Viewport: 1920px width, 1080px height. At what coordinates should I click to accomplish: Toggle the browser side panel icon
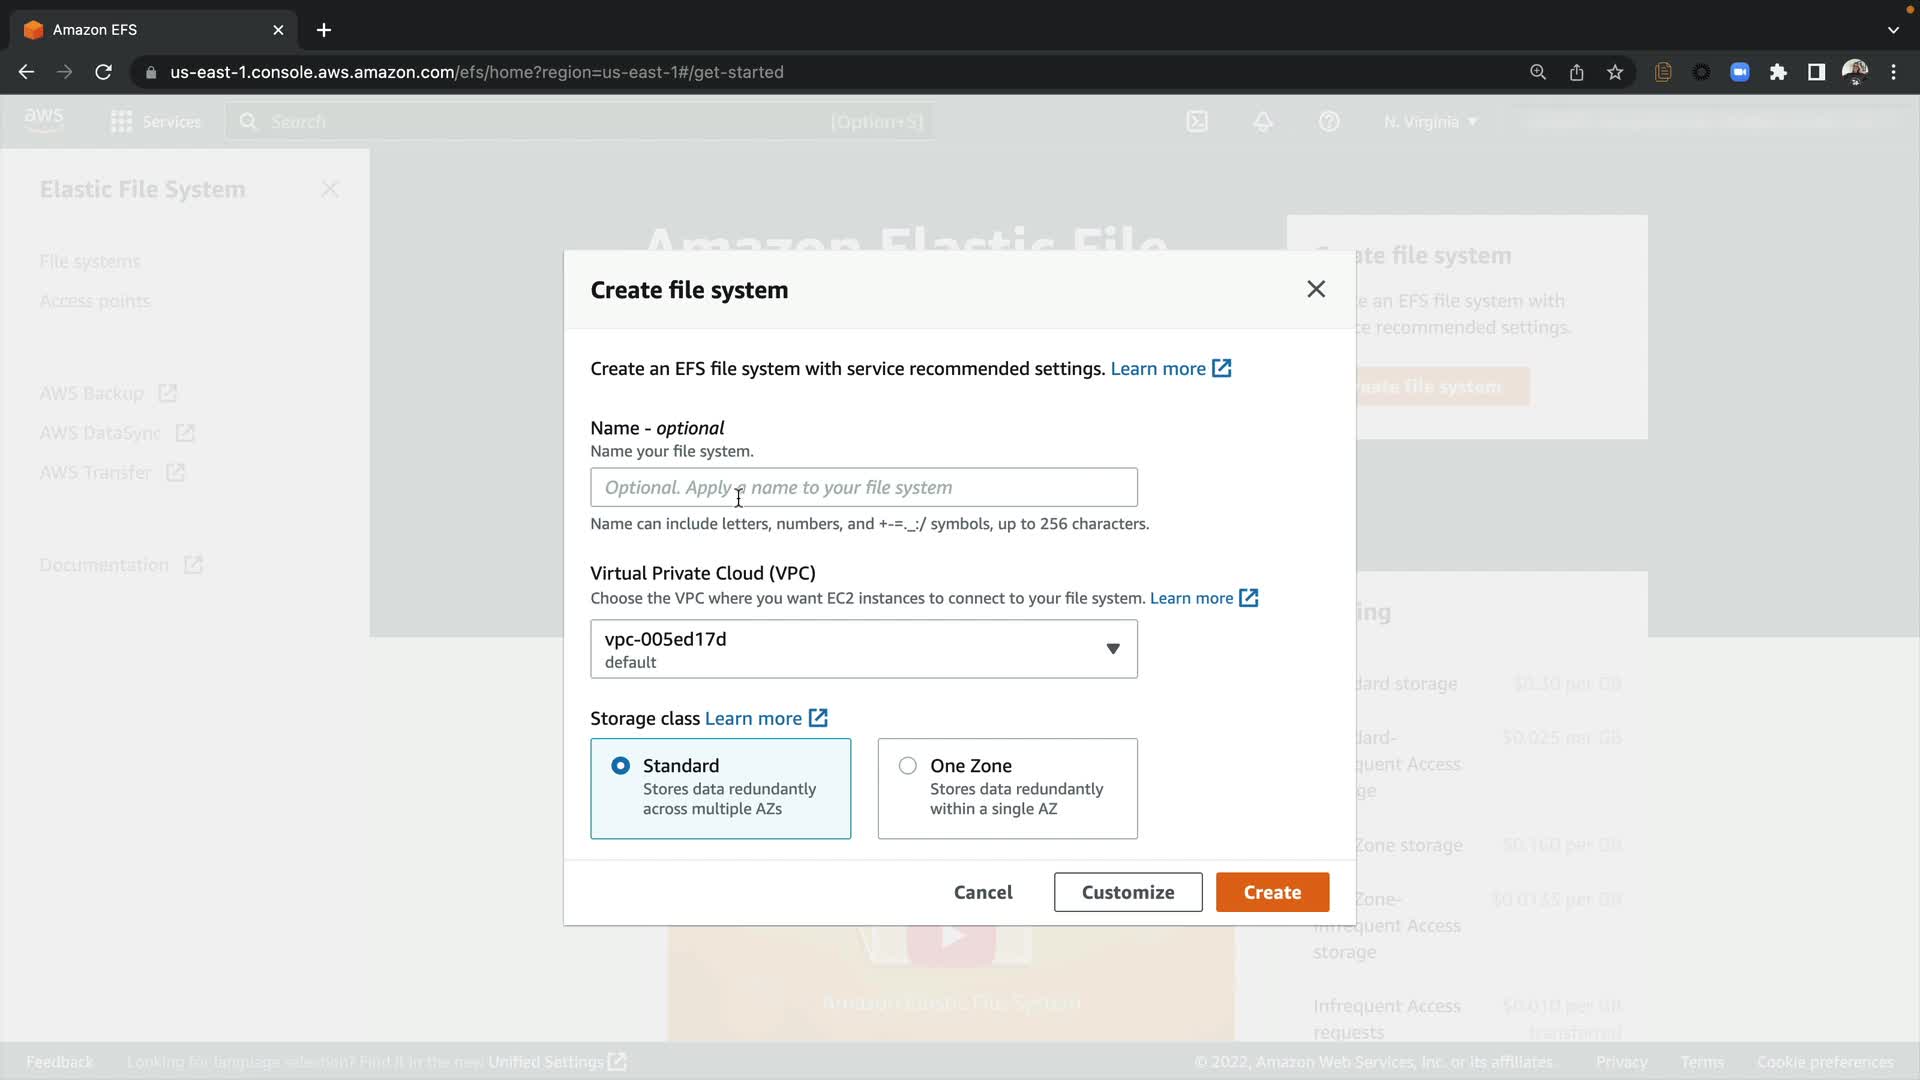coord(1816,72)
